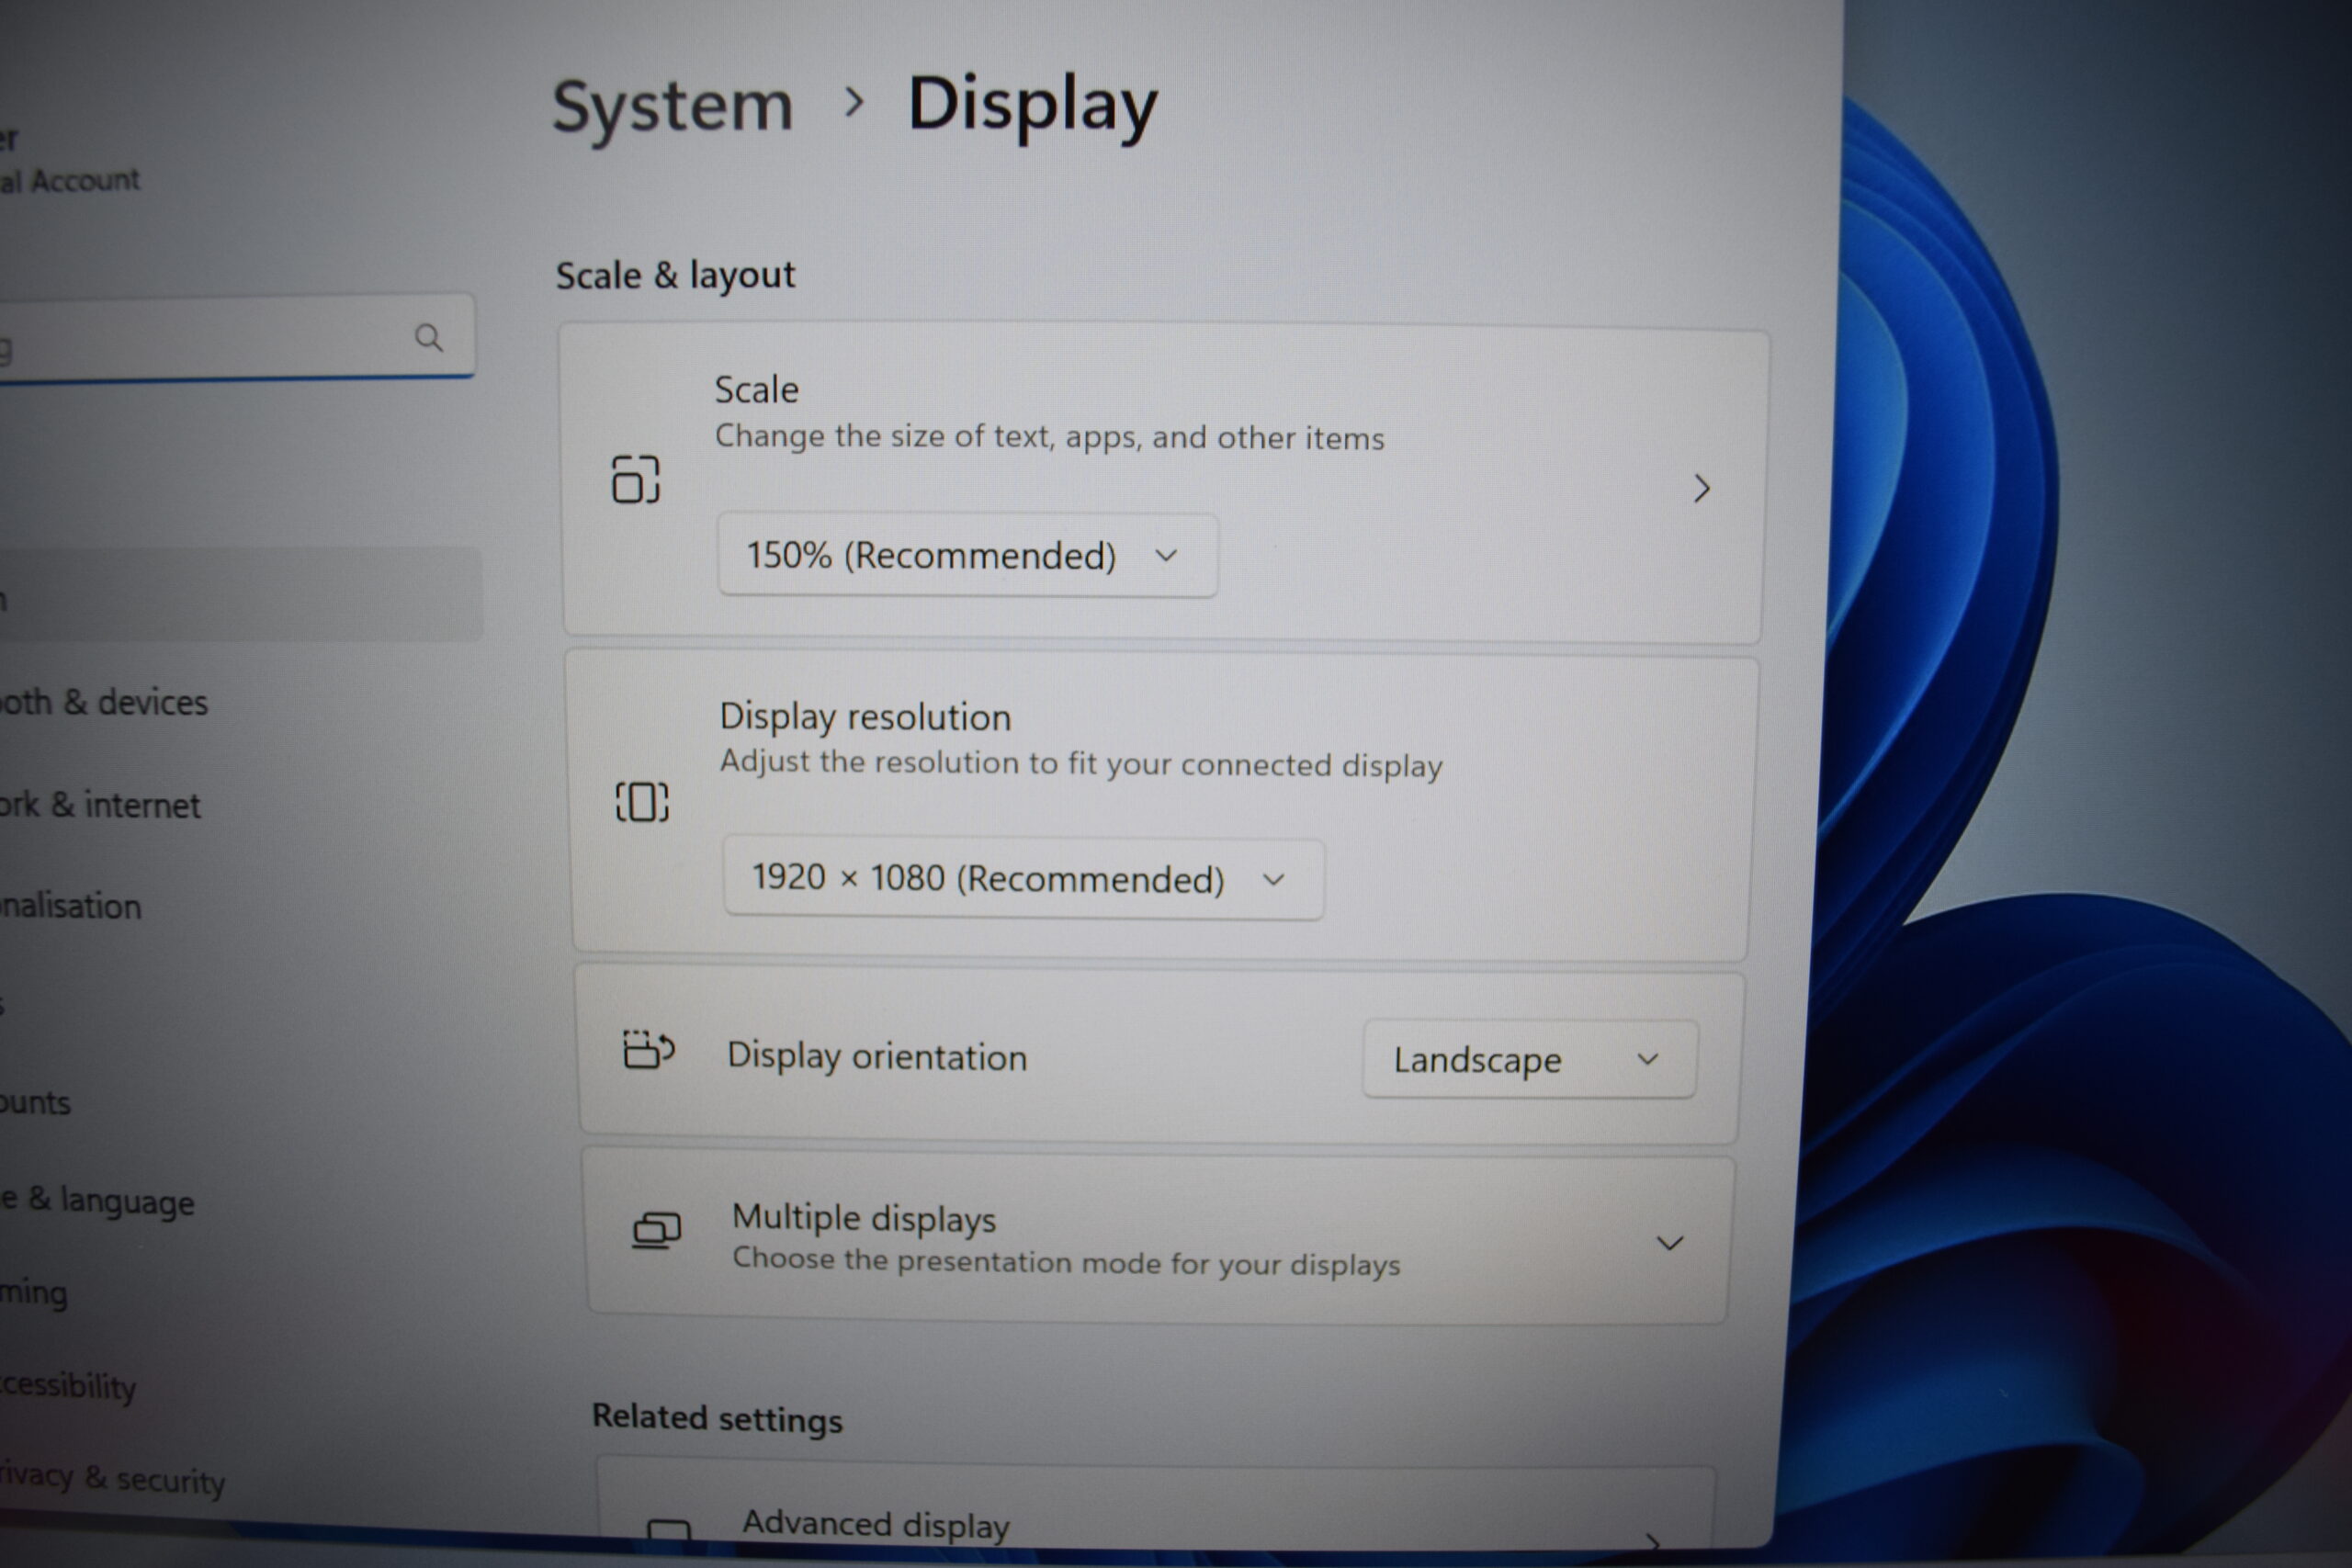
Task: Go back to System in breadcrumb
Action: pos(673,106)
